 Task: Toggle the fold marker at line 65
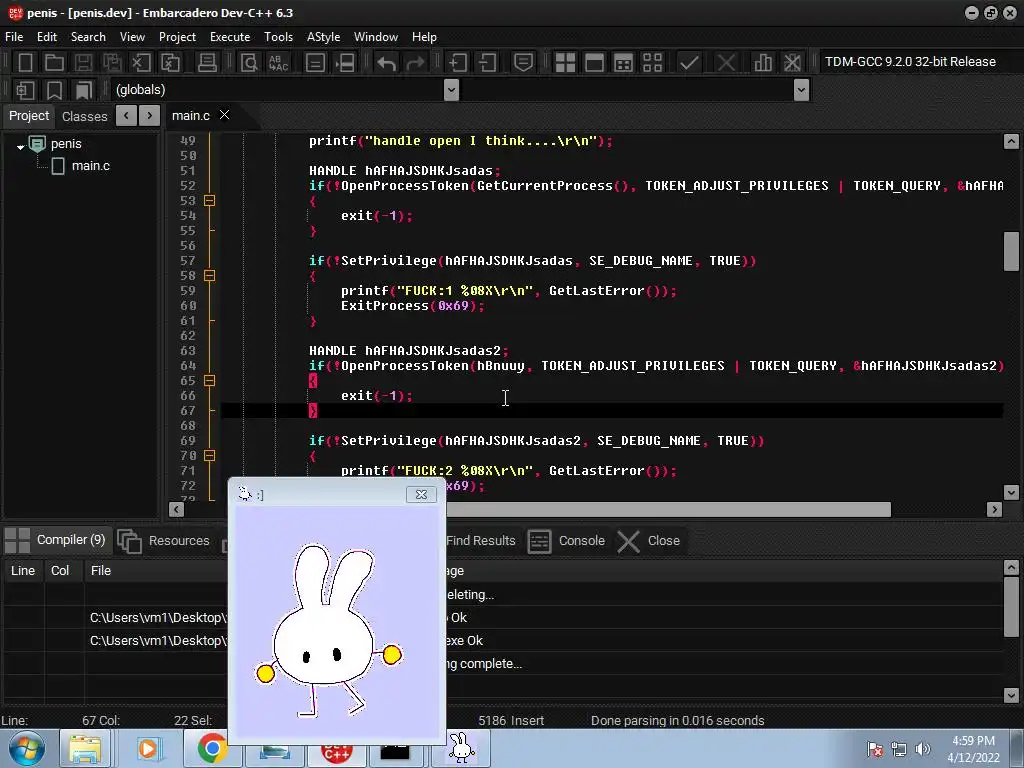click(209, 381)
